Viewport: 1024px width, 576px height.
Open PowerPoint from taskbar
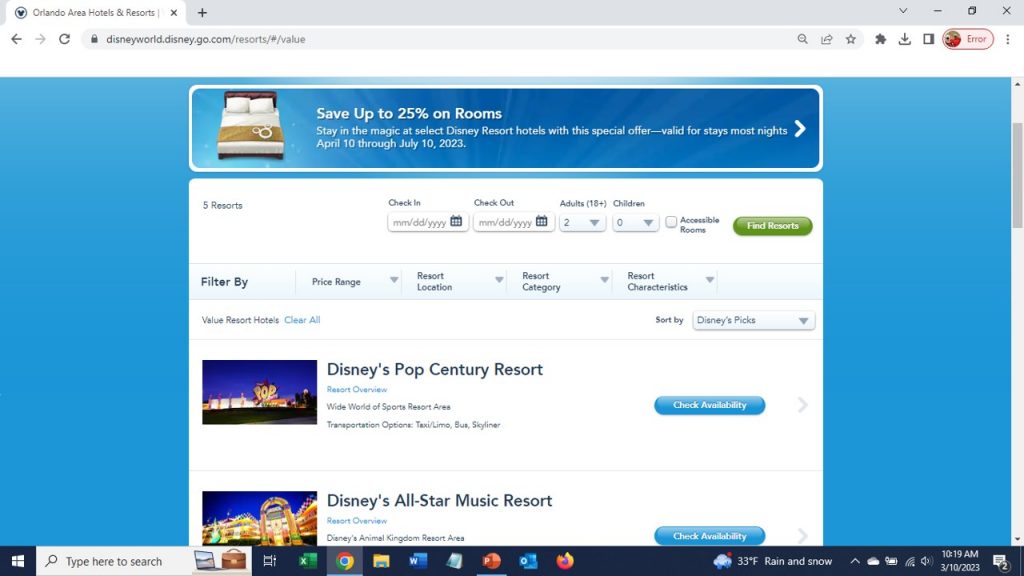(491, 561)
